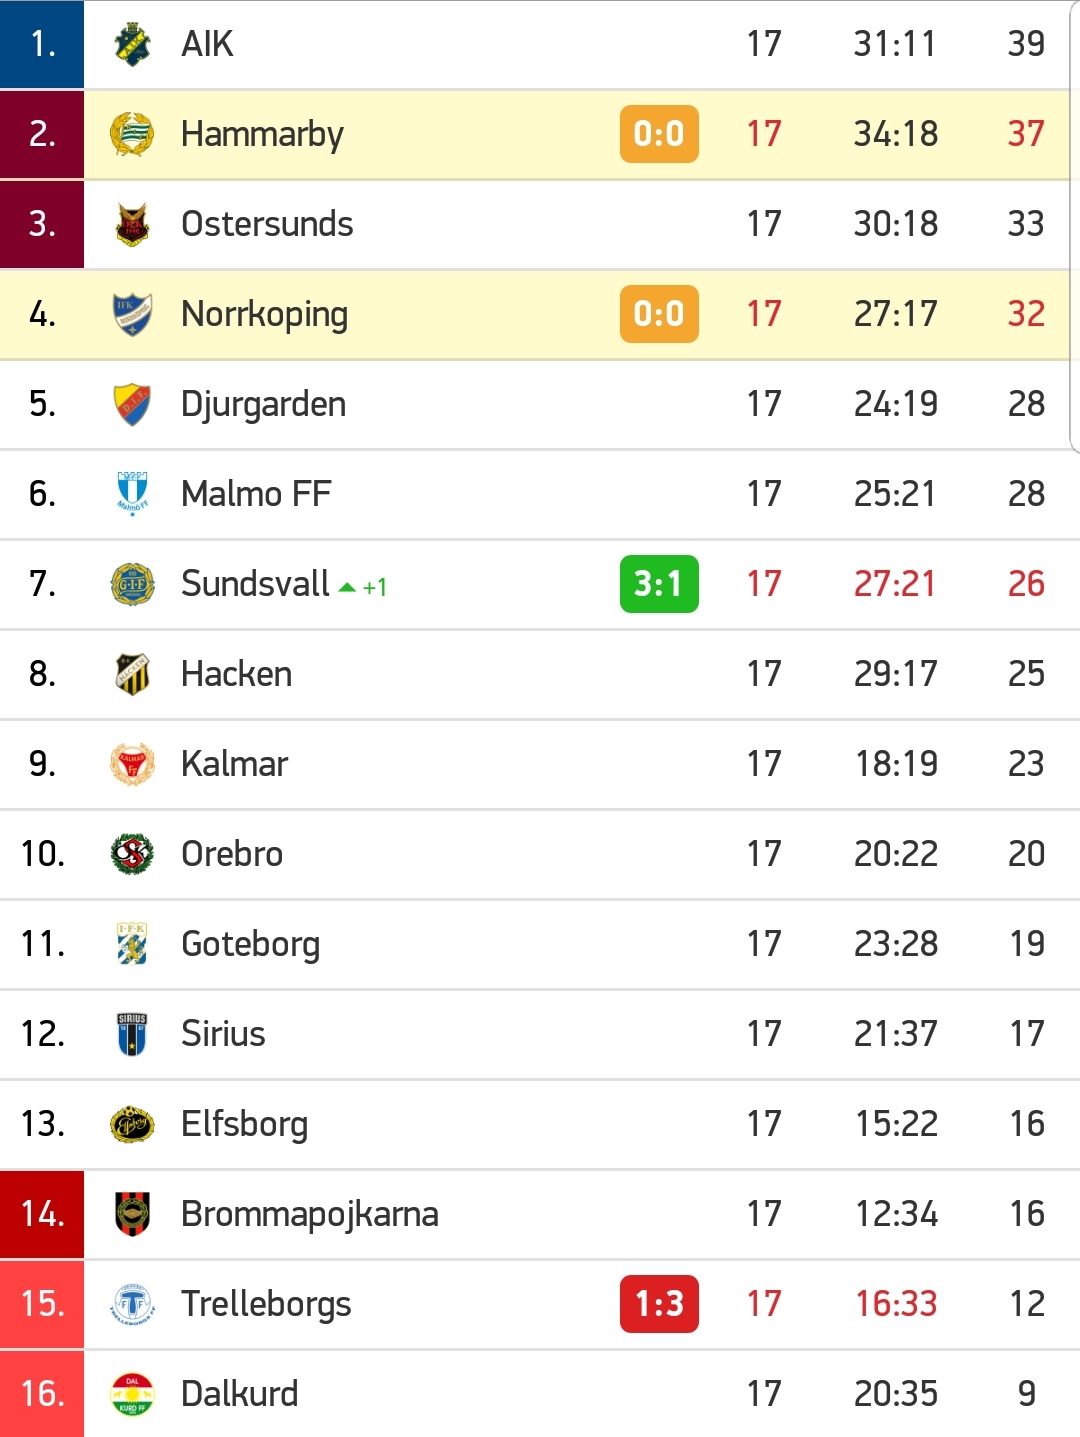Image resolution: width=1080 pixels, height=1437 pixels.
Task: Open the Elfsborg team row
Action: coord(540,1124)
